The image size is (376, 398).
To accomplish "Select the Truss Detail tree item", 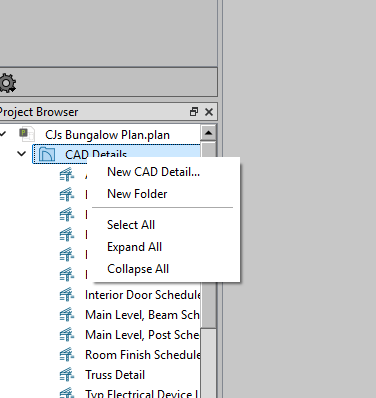I will click(x=115, y=375).
